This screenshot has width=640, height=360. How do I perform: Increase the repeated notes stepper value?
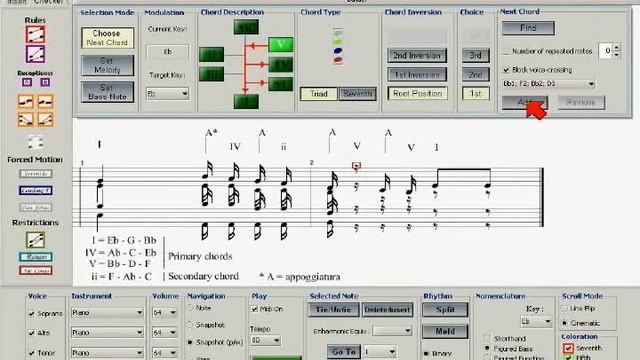pyautogui.click(x=616, y=47)
